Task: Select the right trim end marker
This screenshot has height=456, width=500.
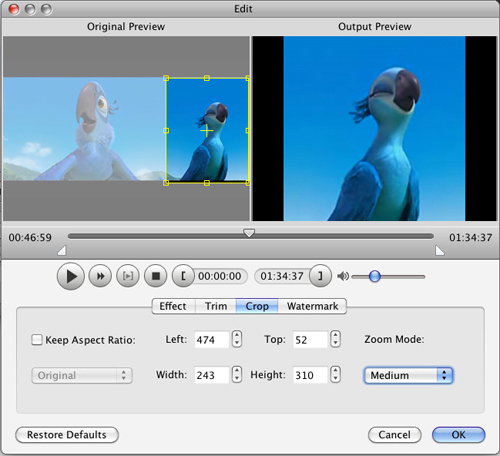Action: tap(440, 251)
